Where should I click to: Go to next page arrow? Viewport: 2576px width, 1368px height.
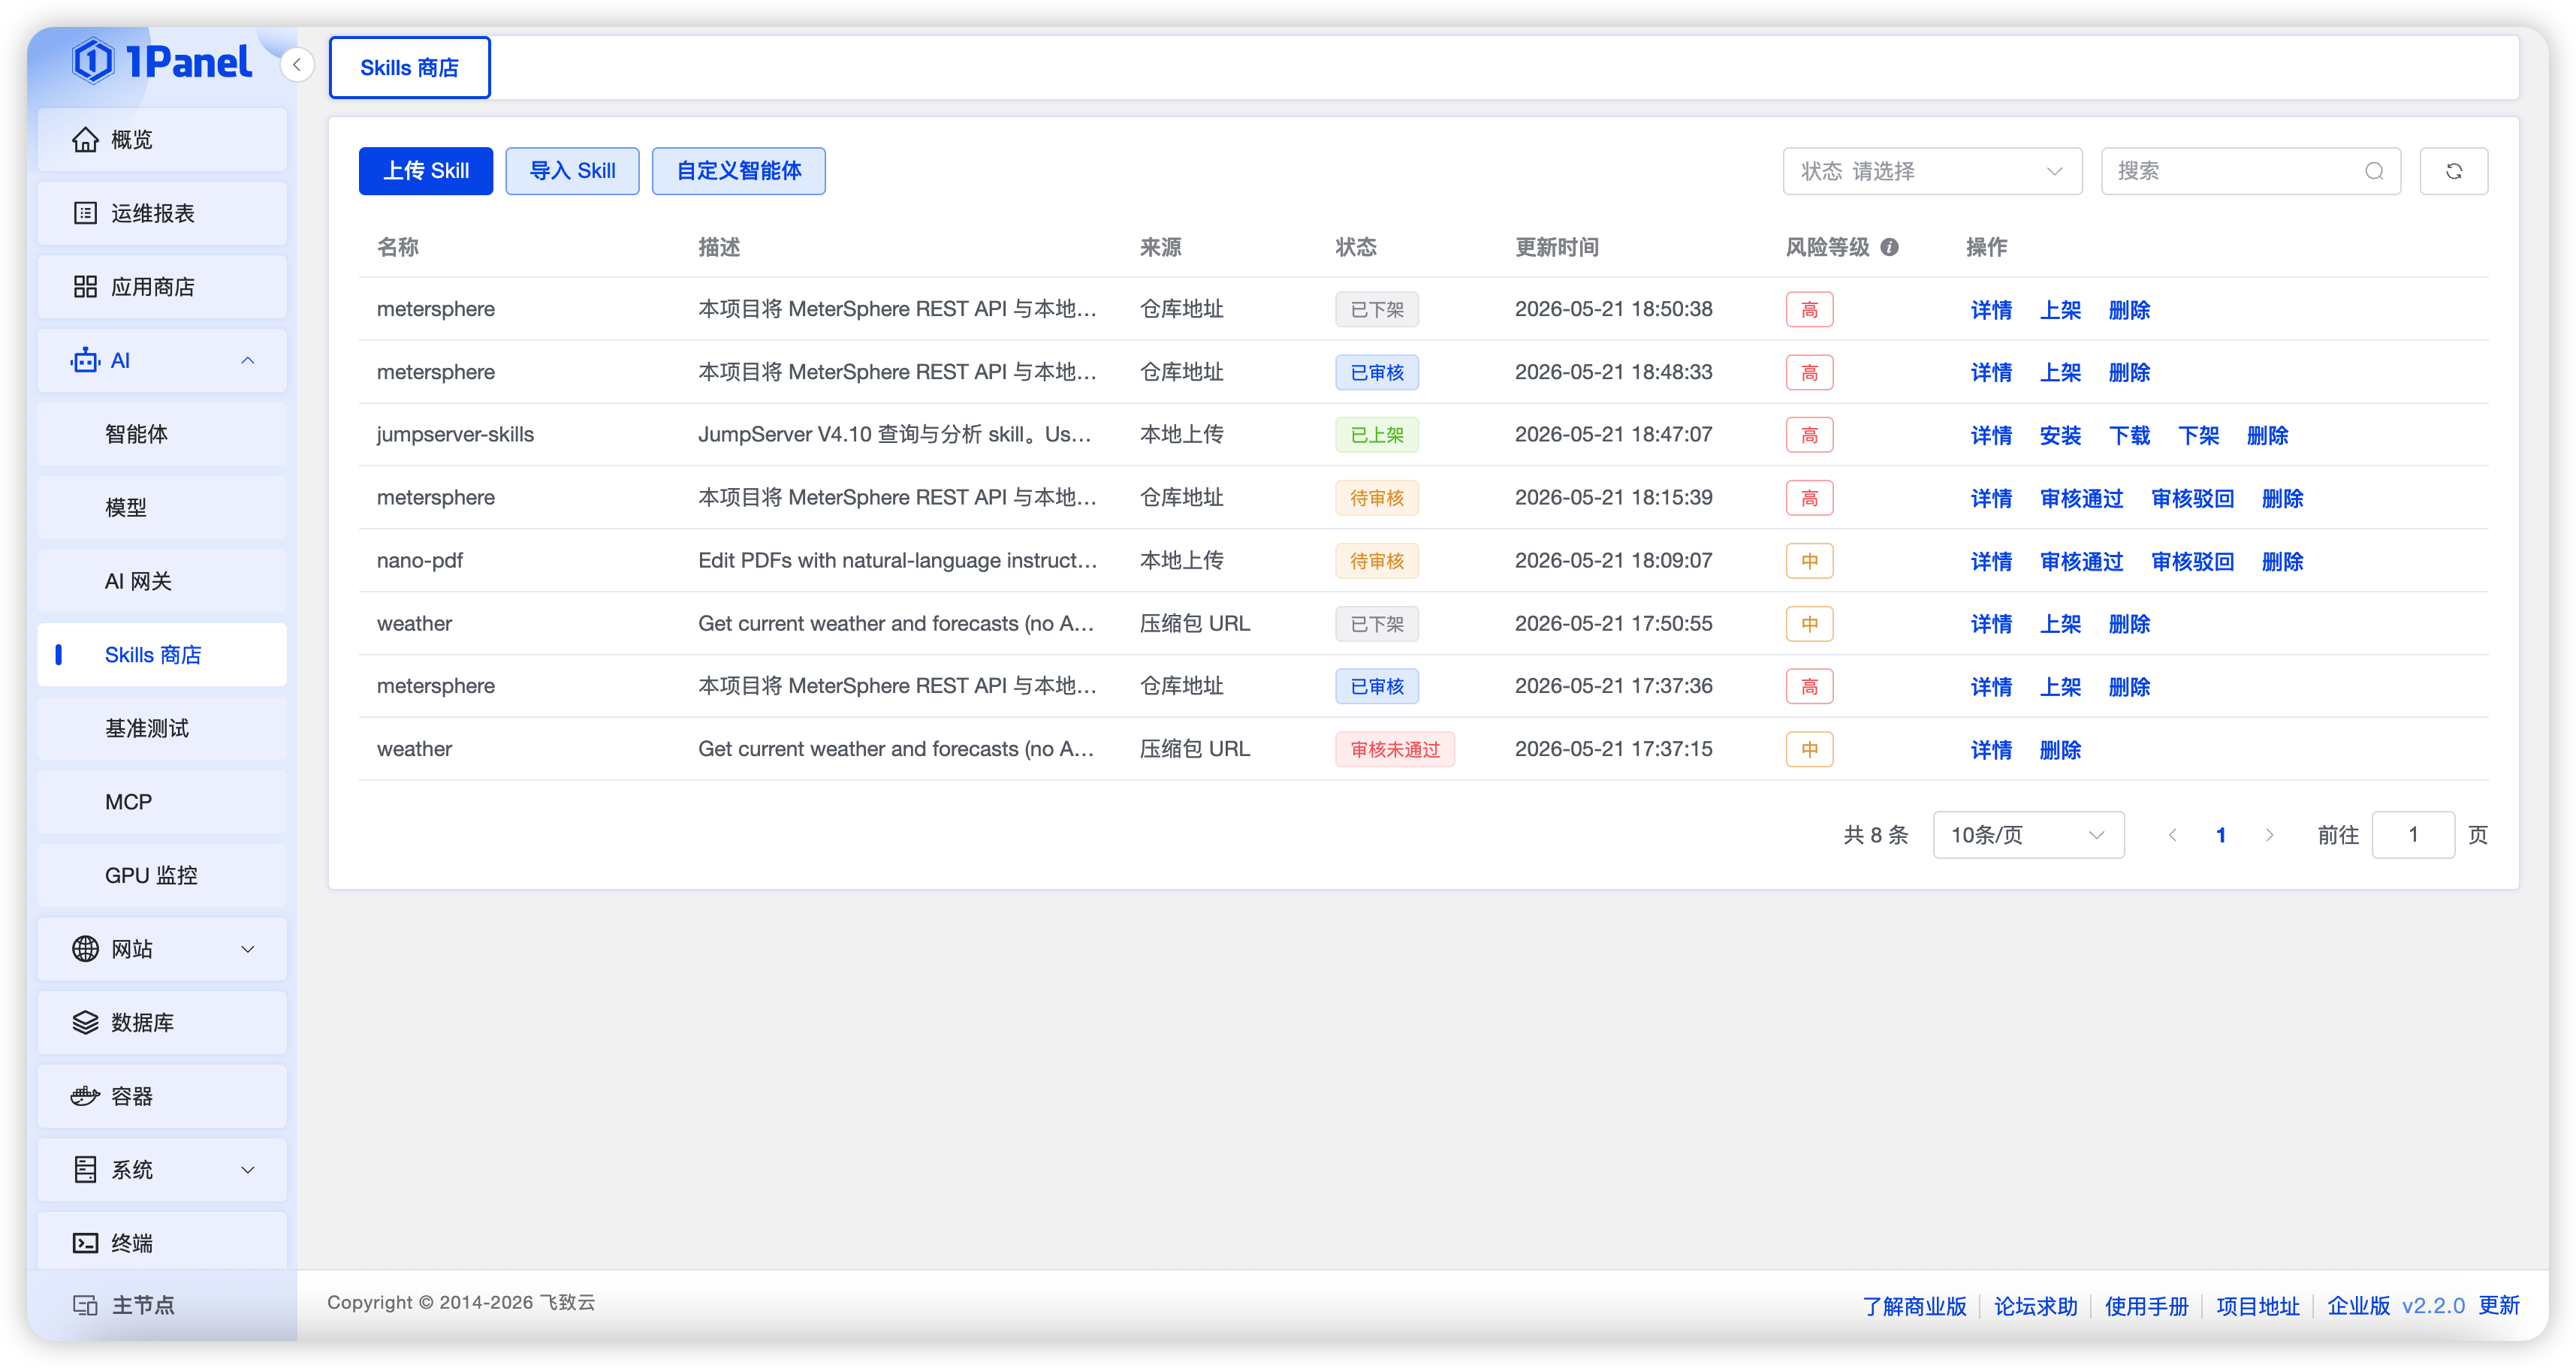pyautogui.click(x=2269, y=835)
